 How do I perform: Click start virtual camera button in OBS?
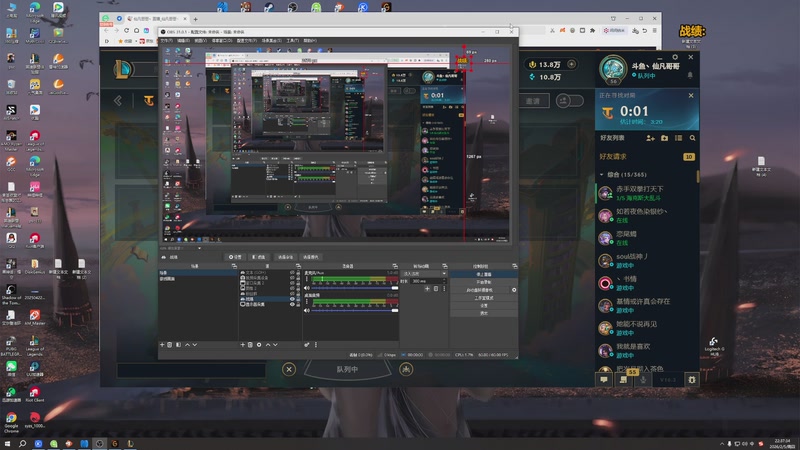(x=480, y=290)
